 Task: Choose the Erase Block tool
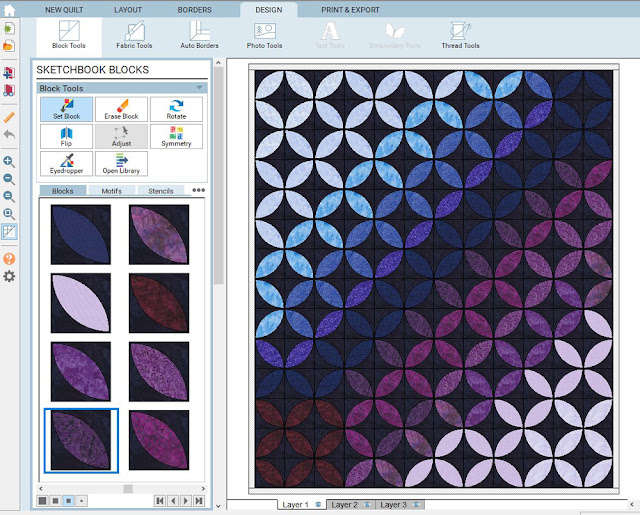click(x=121, y=109)
